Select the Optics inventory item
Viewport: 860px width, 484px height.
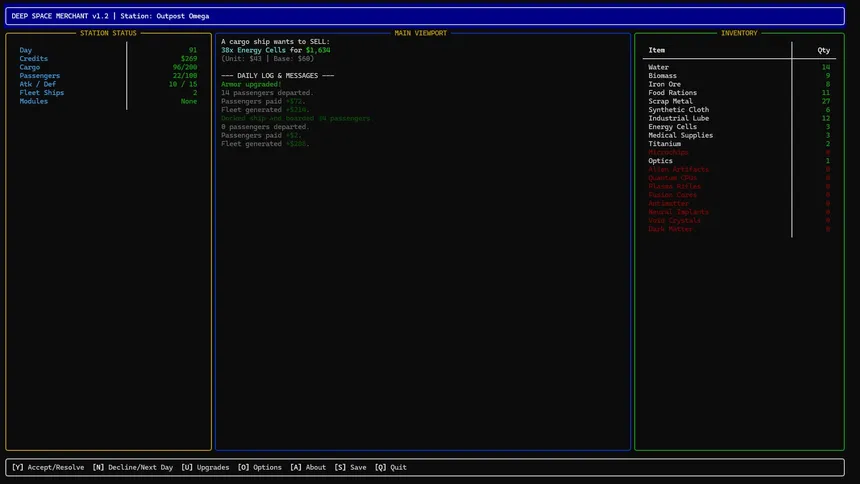pos(660,161)
